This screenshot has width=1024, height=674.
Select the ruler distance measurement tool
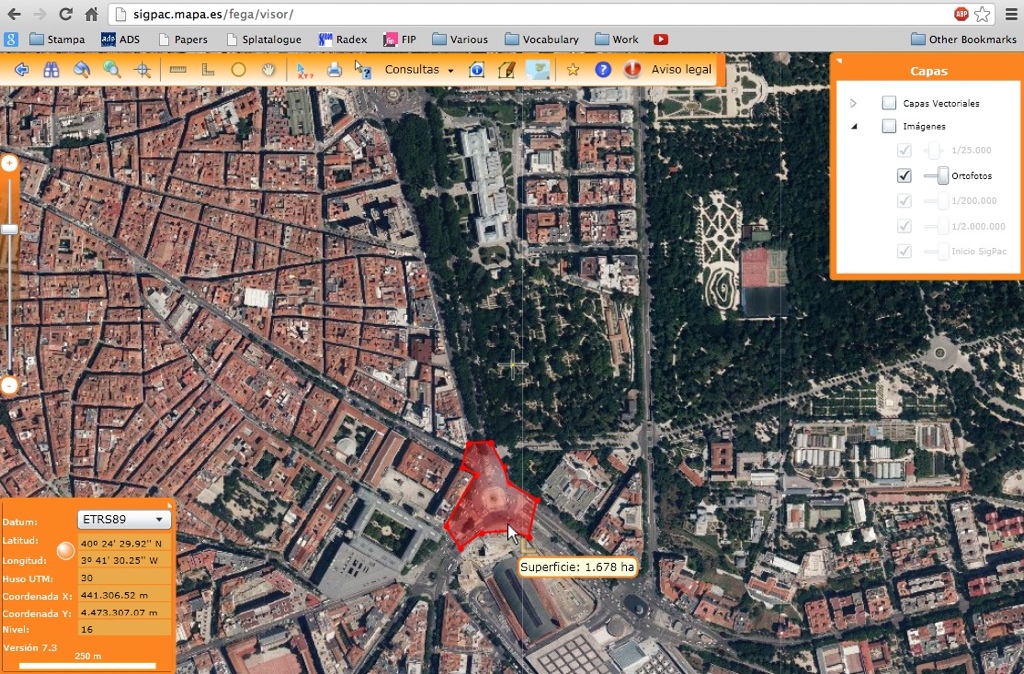pos(178,70)
